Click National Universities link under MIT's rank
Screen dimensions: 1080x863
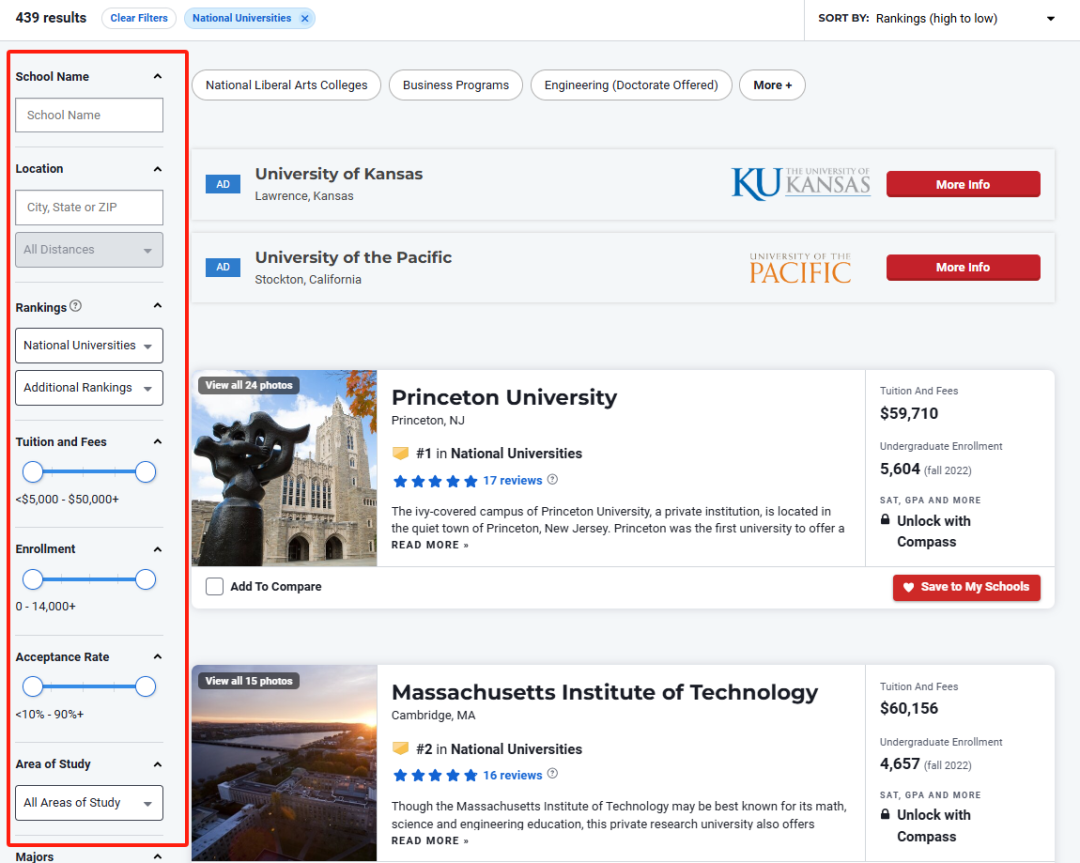(x=517, y=749)
